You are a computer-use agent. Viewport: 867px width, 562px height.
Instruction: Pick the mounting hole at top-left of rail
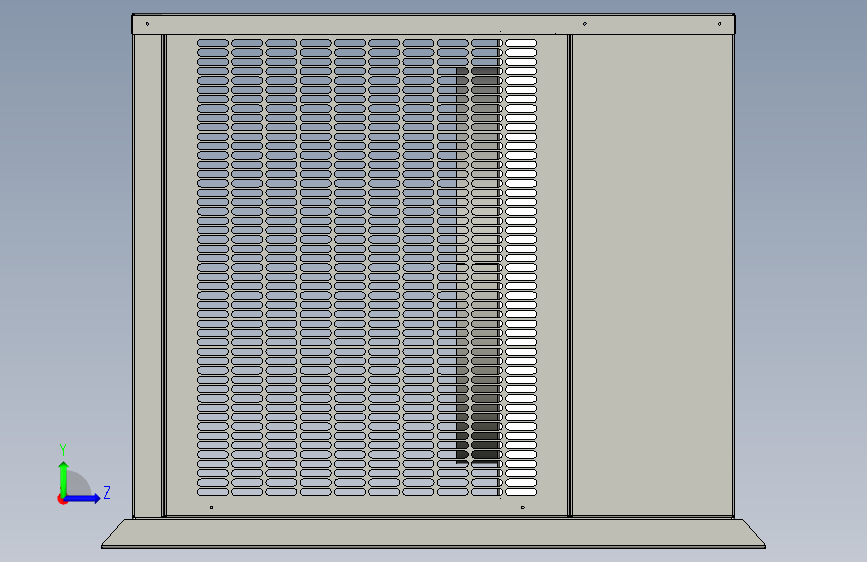click(147, 24)
